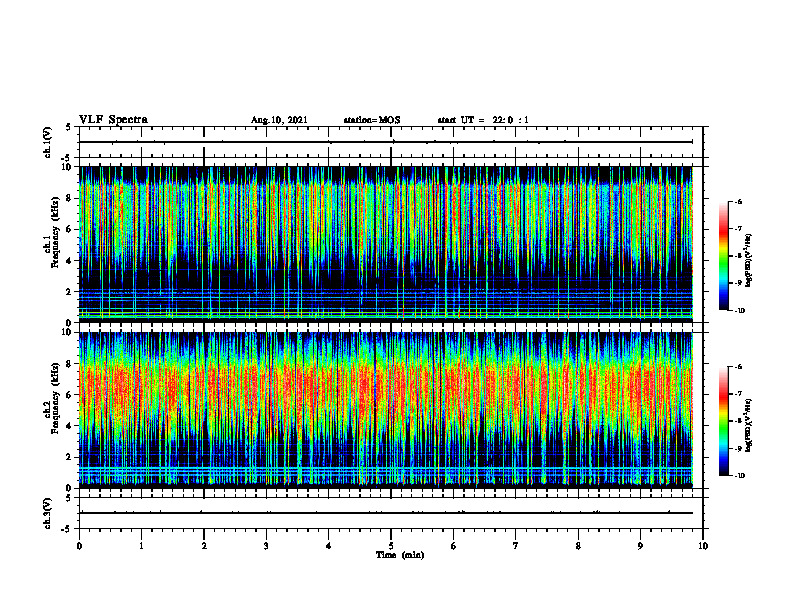Click the ch.3 voltage waveform trace
This screenshot has height=612, width=792.
[x=386, y=513]
